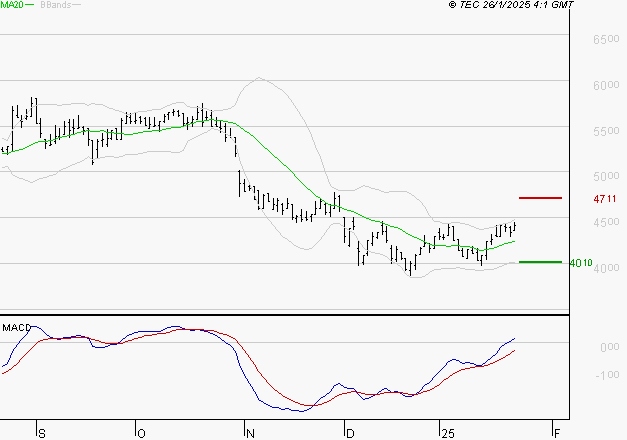Click the TEC copyright timestamp text
This screenshot has width=627, height=440.
[511, 4]
